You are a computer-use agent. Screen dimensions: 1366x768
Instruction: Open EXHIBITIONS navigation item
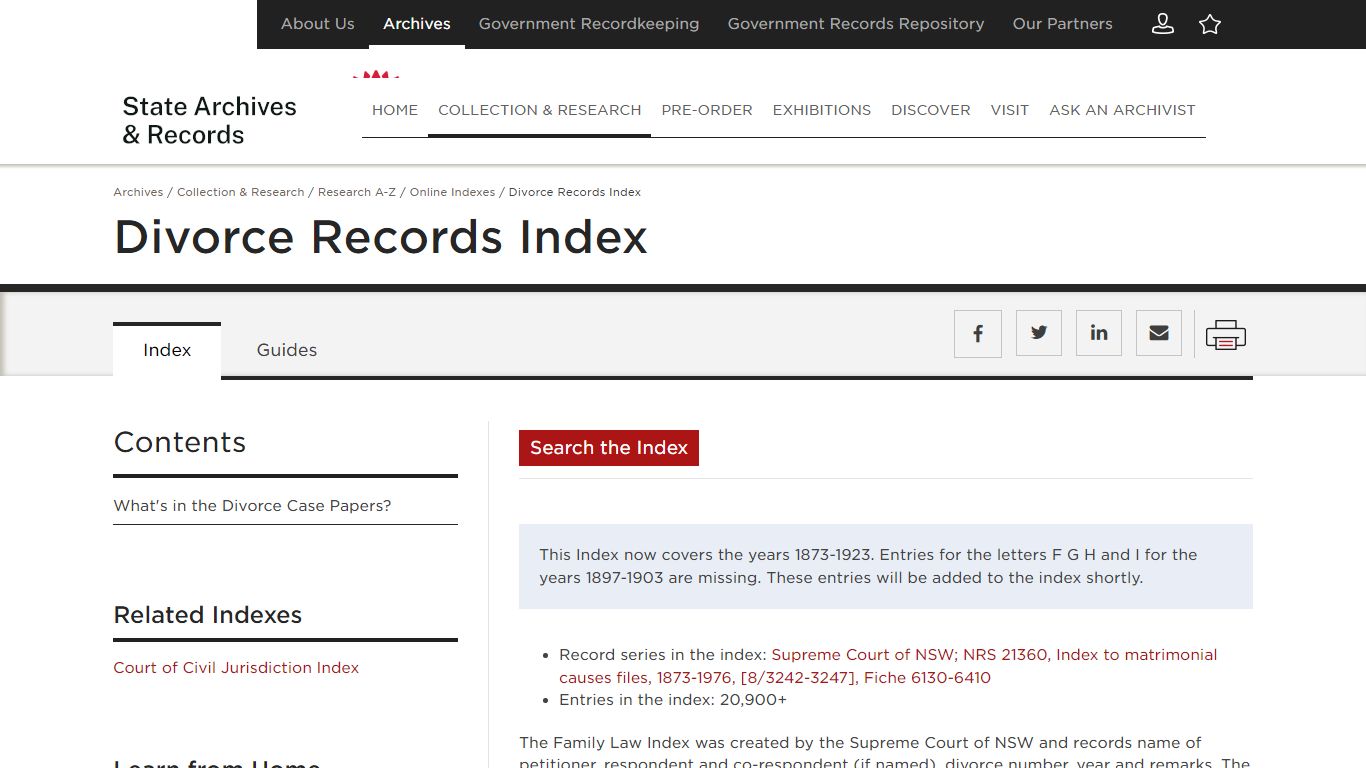[x=822, y=110]
